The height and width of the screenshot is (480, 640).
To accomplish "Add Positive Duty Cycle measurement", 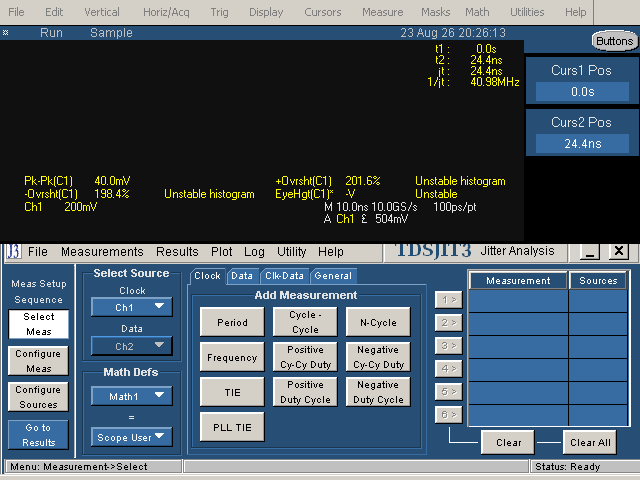I will tap(305, 392).
